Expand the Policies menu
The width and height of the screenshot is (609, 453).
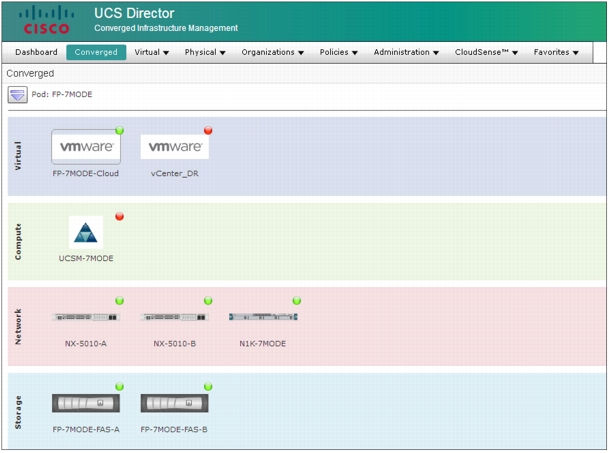tap(338, 52)
